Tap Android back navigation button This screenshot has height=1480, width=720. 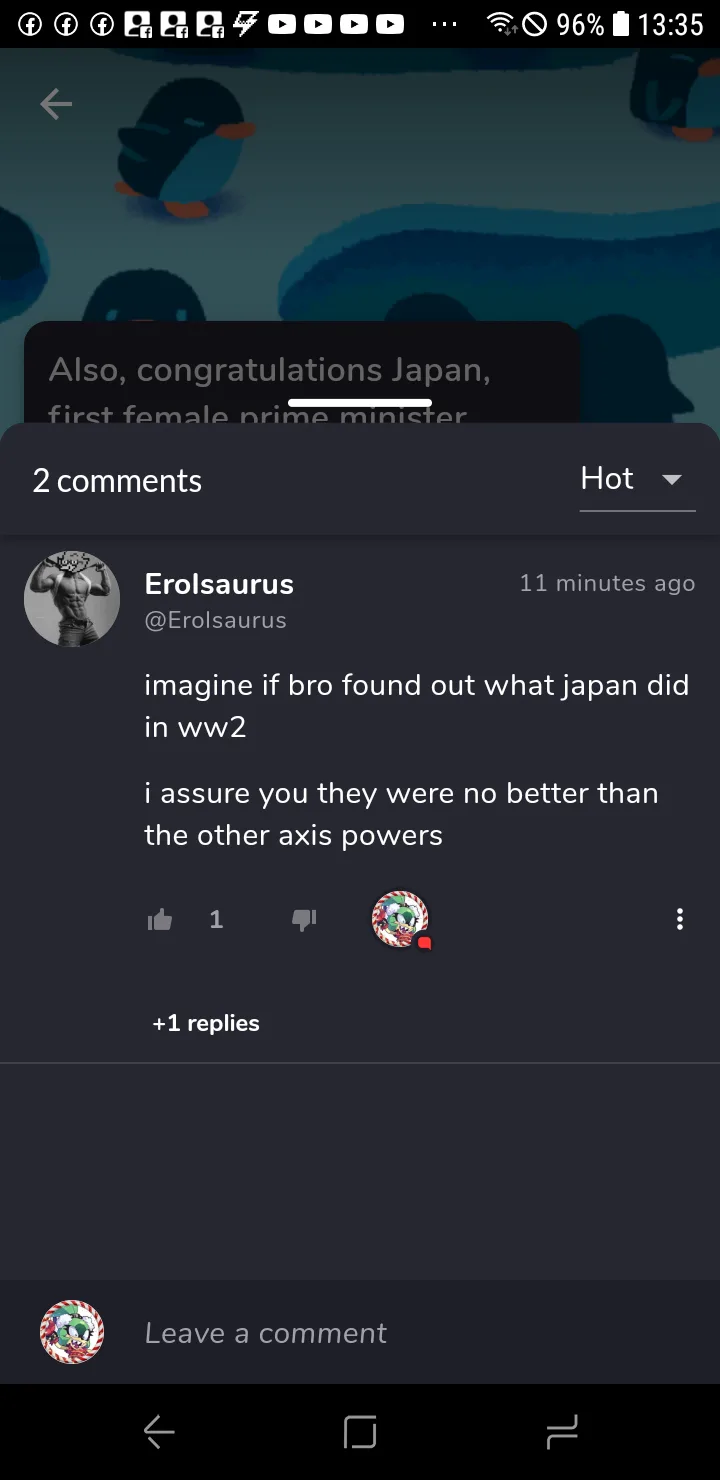click(x=159, y=1433)
